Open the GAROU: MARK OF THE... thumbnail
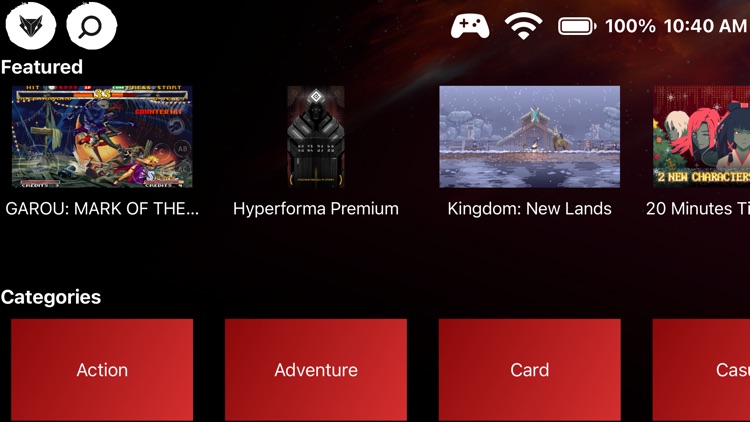This screenshot has height=422, width=750. (x=102, y=136)
